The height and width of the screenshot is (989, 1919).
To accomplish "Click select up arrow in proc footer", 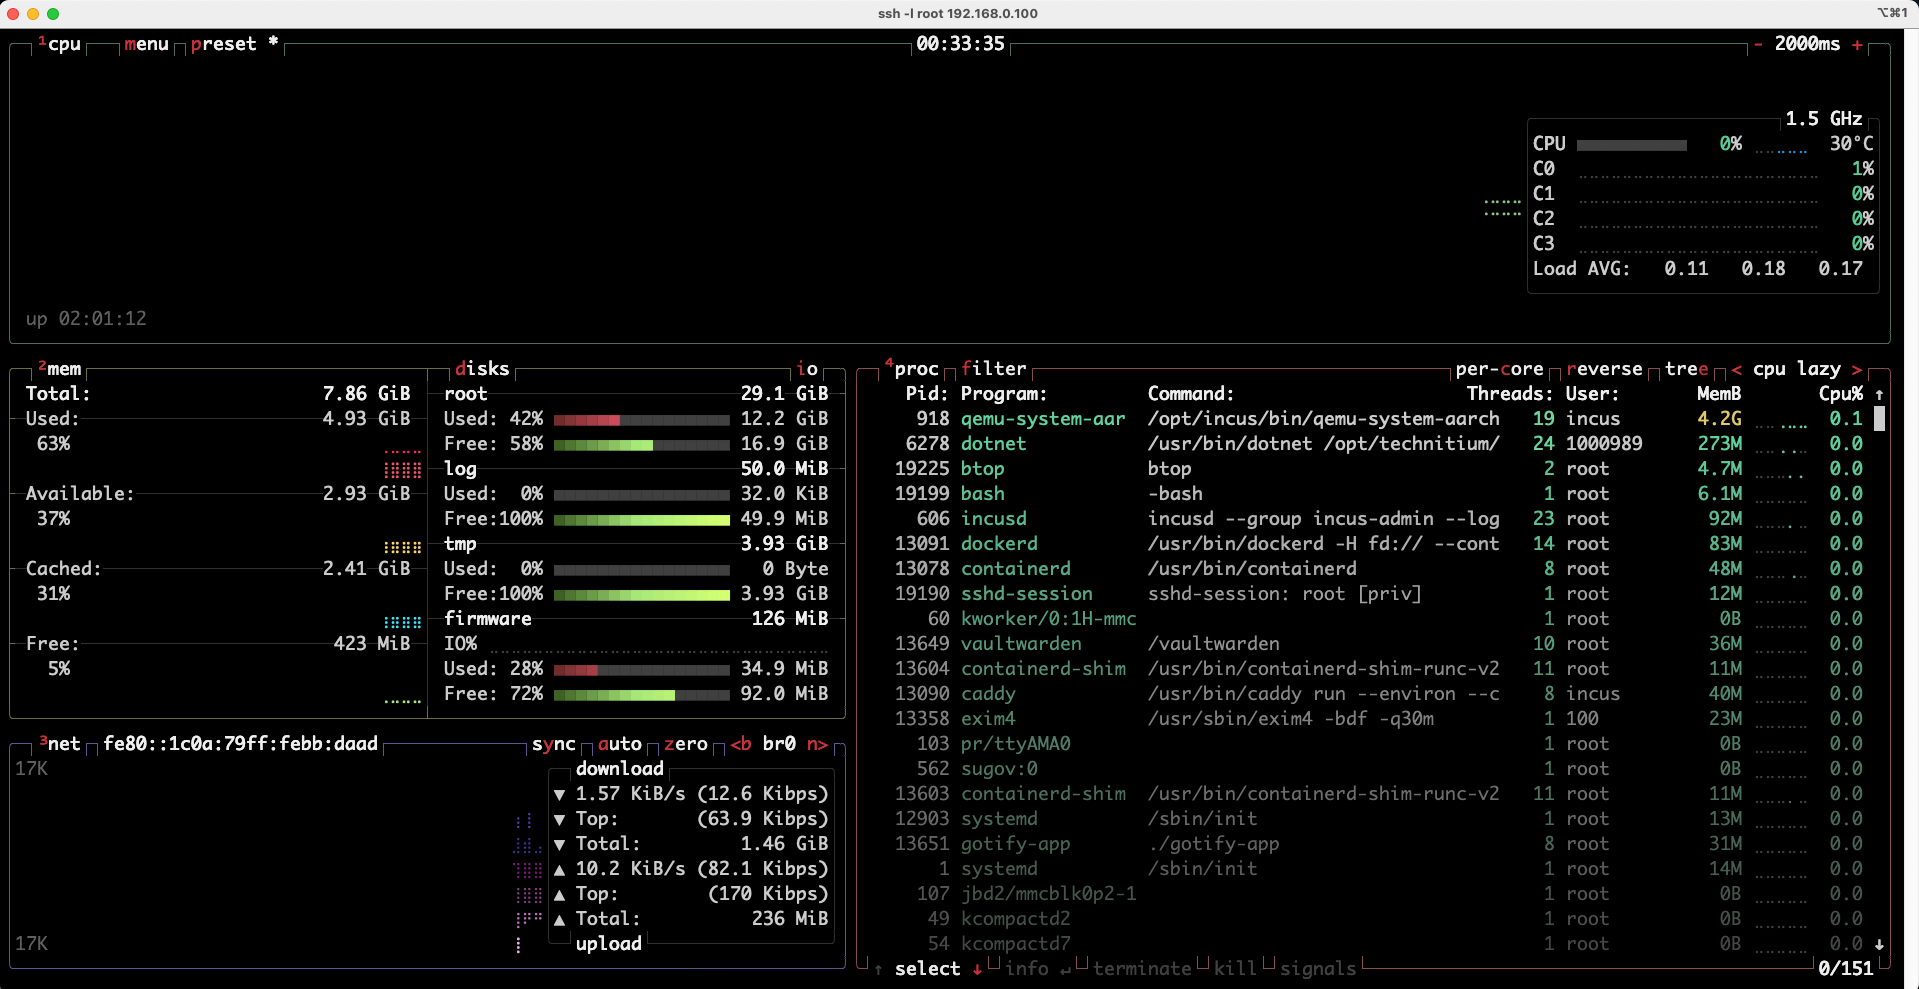I will pyautogui.click(x=878, y=969).
